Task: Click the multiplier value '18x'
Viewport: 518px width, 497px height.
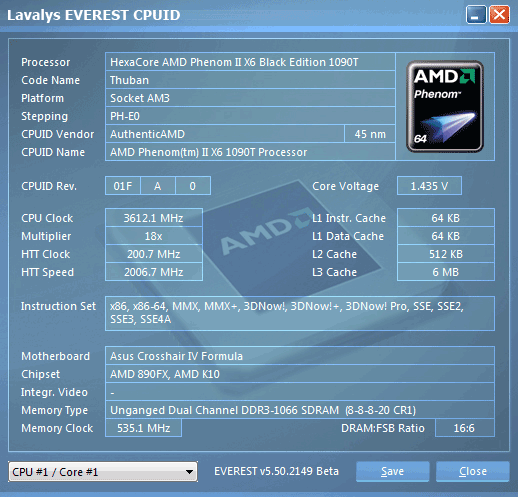Action: pos(154,236)
